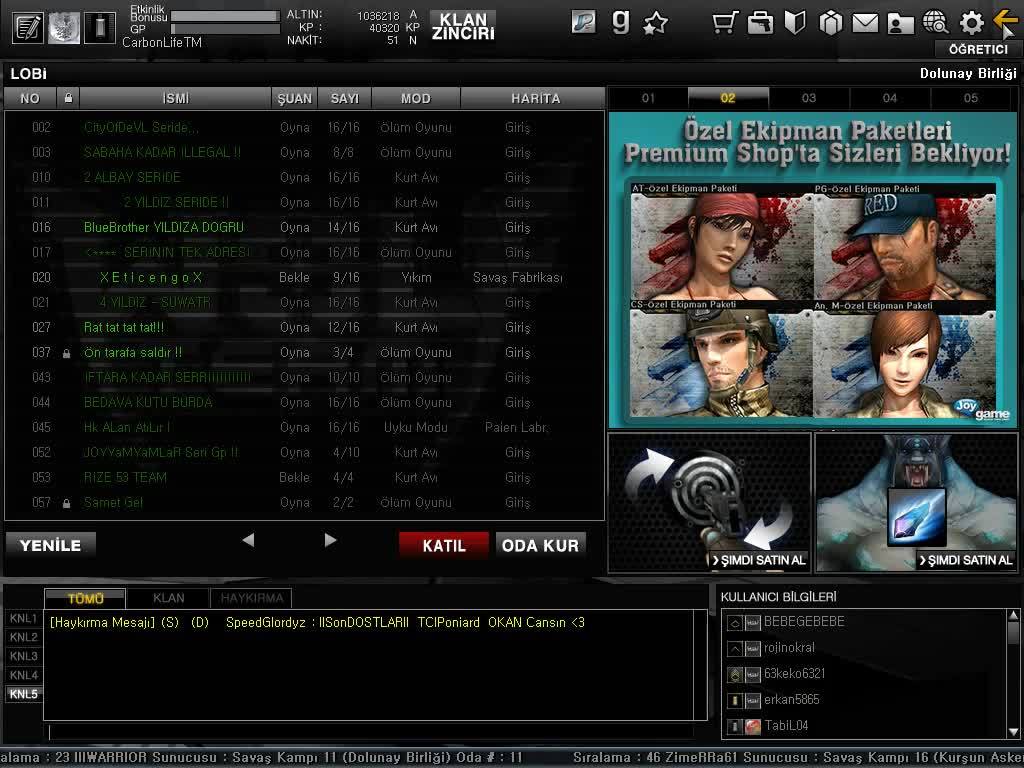Screen dimensions: 1024x768
Task: Select room BlueBrother YILDIZA DOGRU
Action: pyautogui.click(x=304, y=227)
